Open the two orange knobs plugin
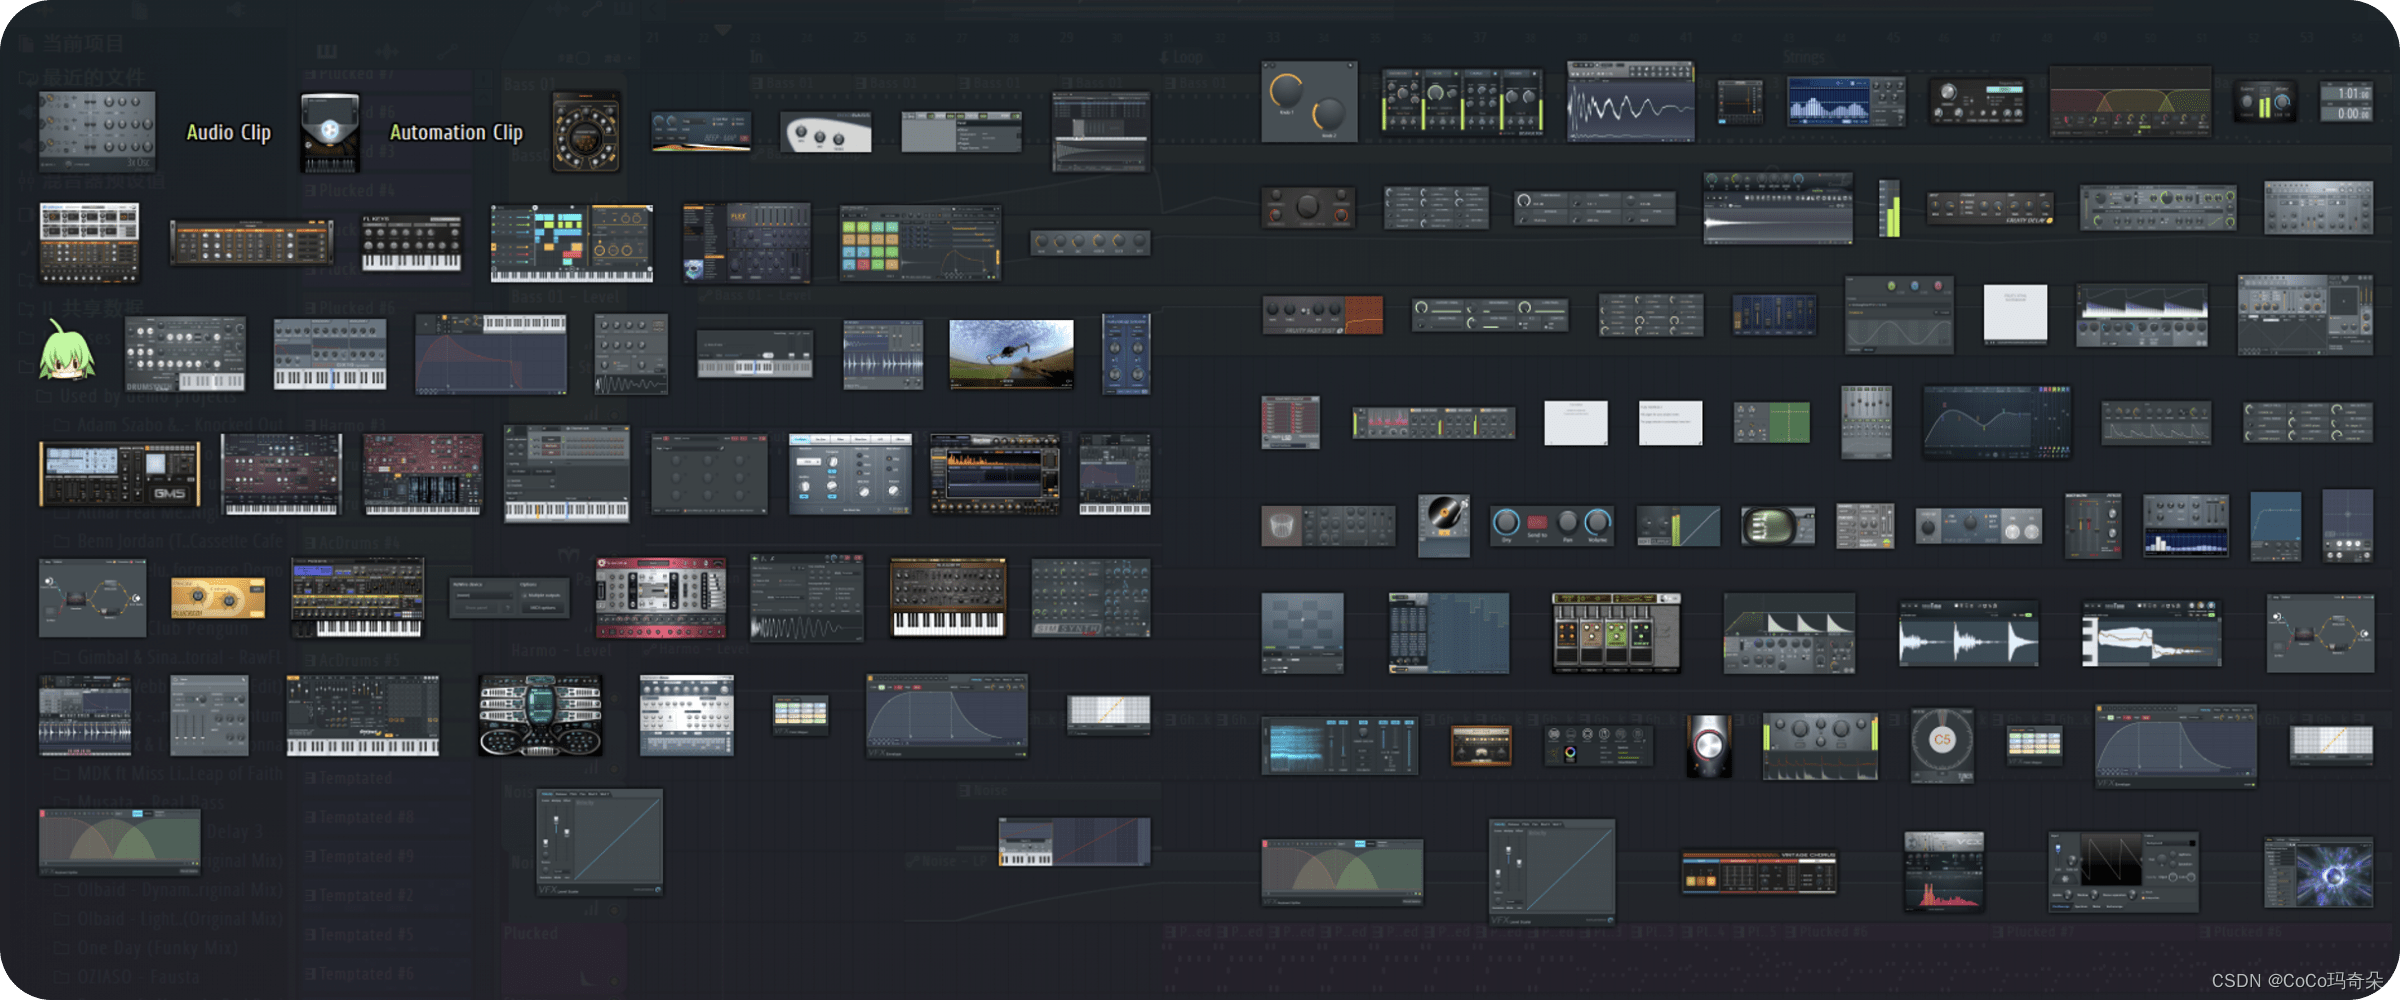Viewport: 2400px width, 1000px height. tap(1308, 102)
